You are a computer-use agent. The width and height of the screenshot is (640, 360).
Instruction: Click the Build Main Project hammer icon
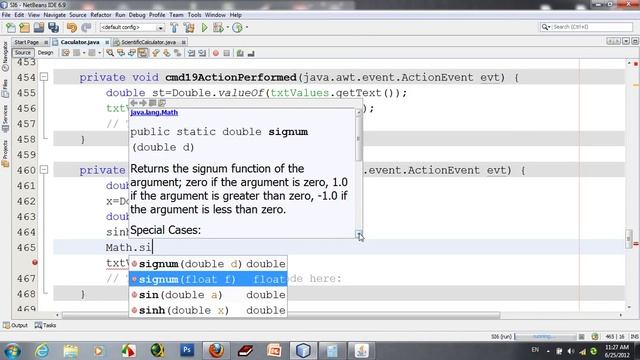(174, 27)
